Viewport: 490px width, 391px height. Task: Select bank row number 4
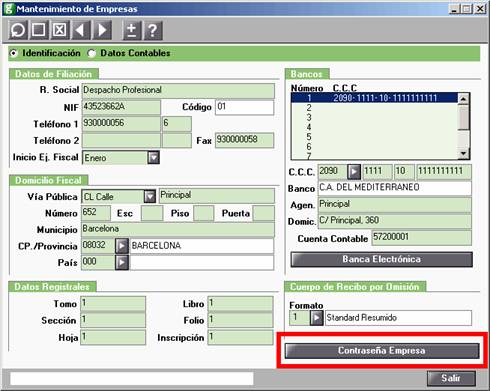[374, 127]
